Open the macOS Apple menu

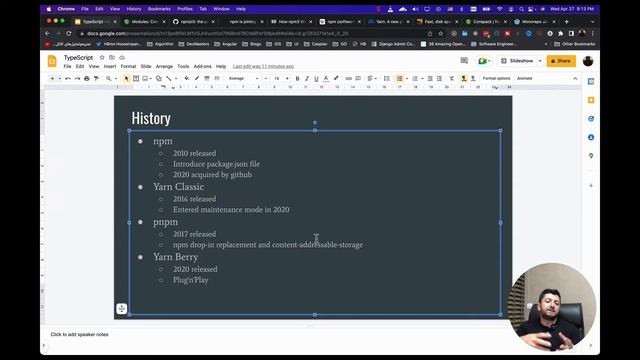tap(49, 9)
